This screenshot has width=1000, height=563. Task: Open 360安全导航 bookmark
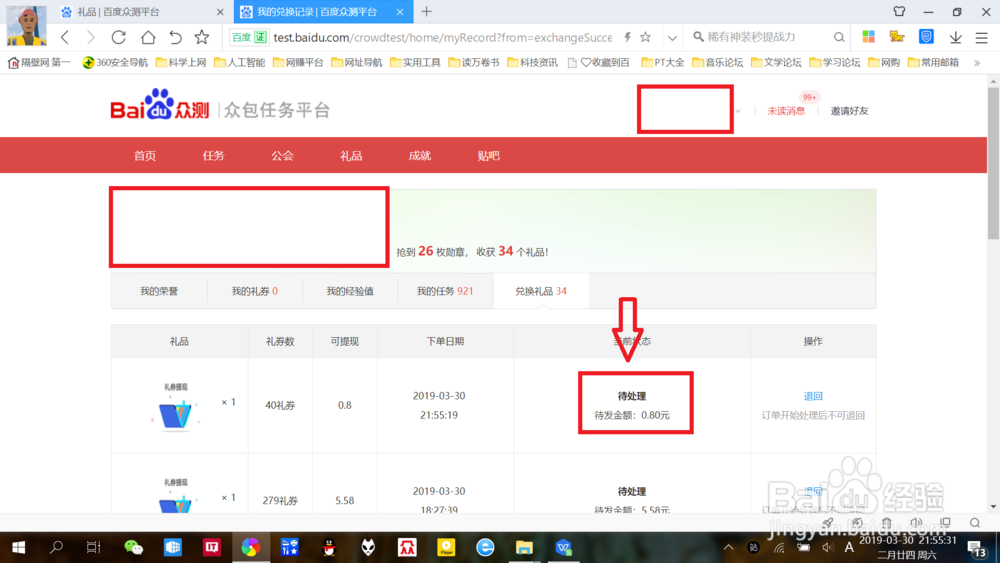tap(115, 62)
